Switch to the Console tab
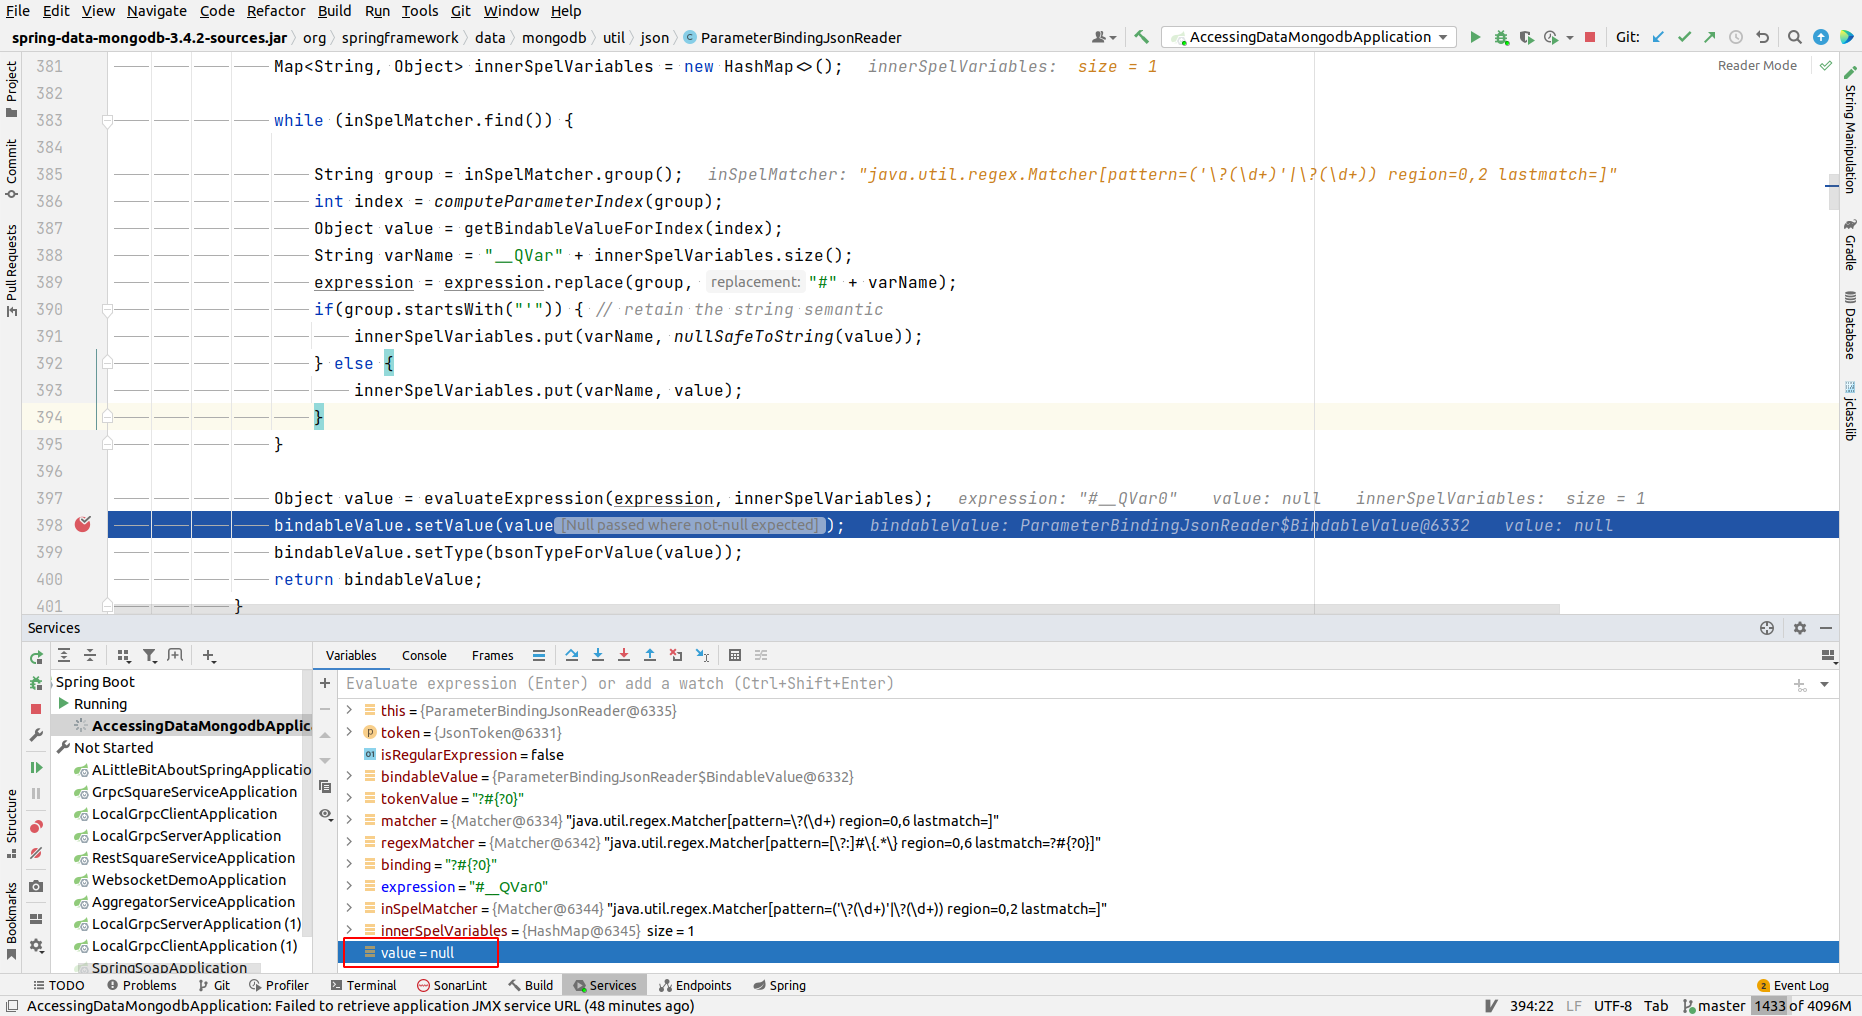The width and height of the screenshot is (1862, 1016). coord(424,655)
